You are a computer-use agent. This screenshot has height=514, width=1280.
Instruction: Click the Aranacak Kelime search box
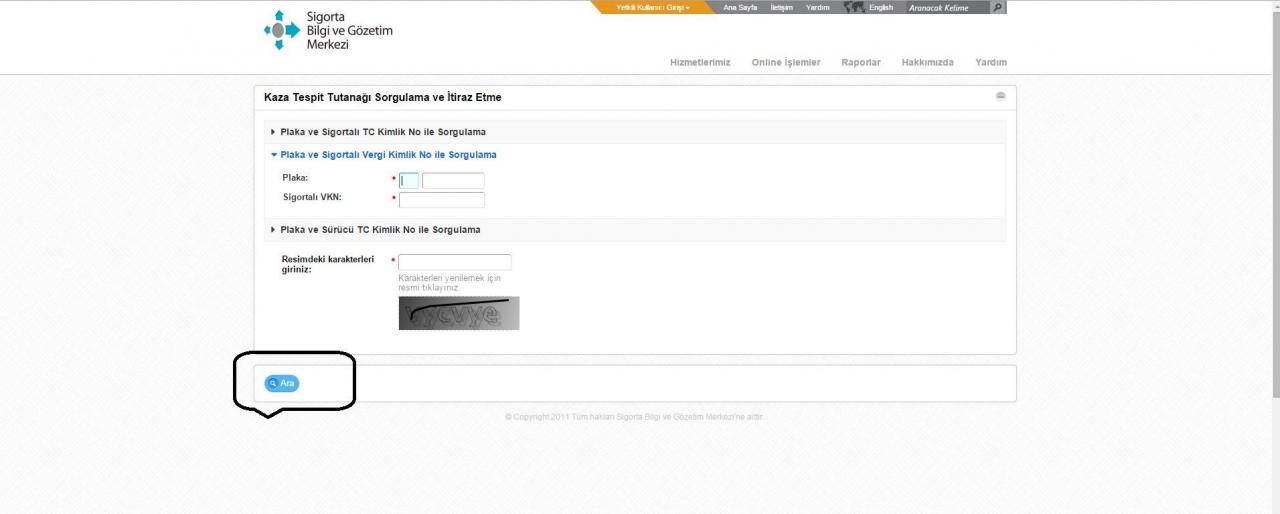946,7
